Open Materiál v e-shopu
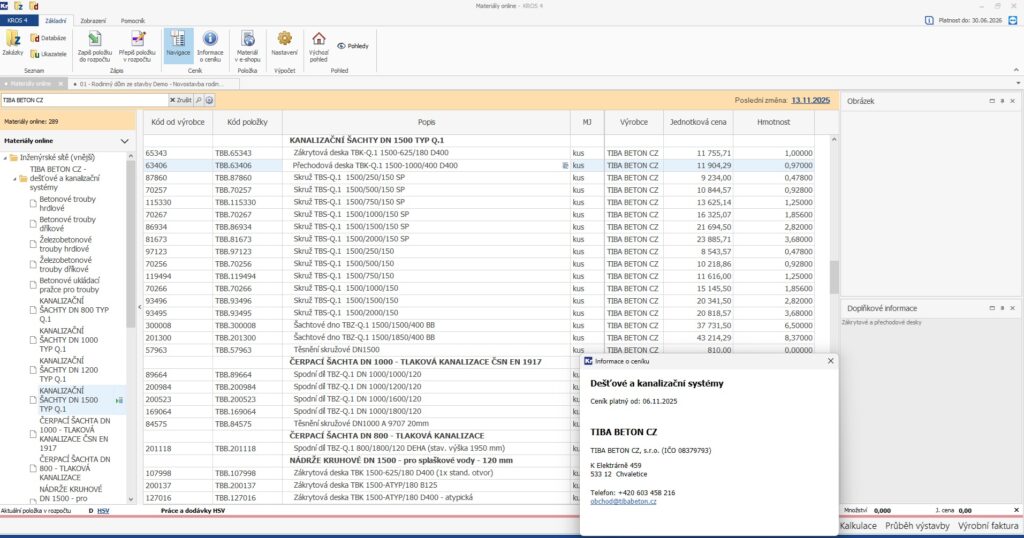The image size is (1024, 538). click(247, 46)
